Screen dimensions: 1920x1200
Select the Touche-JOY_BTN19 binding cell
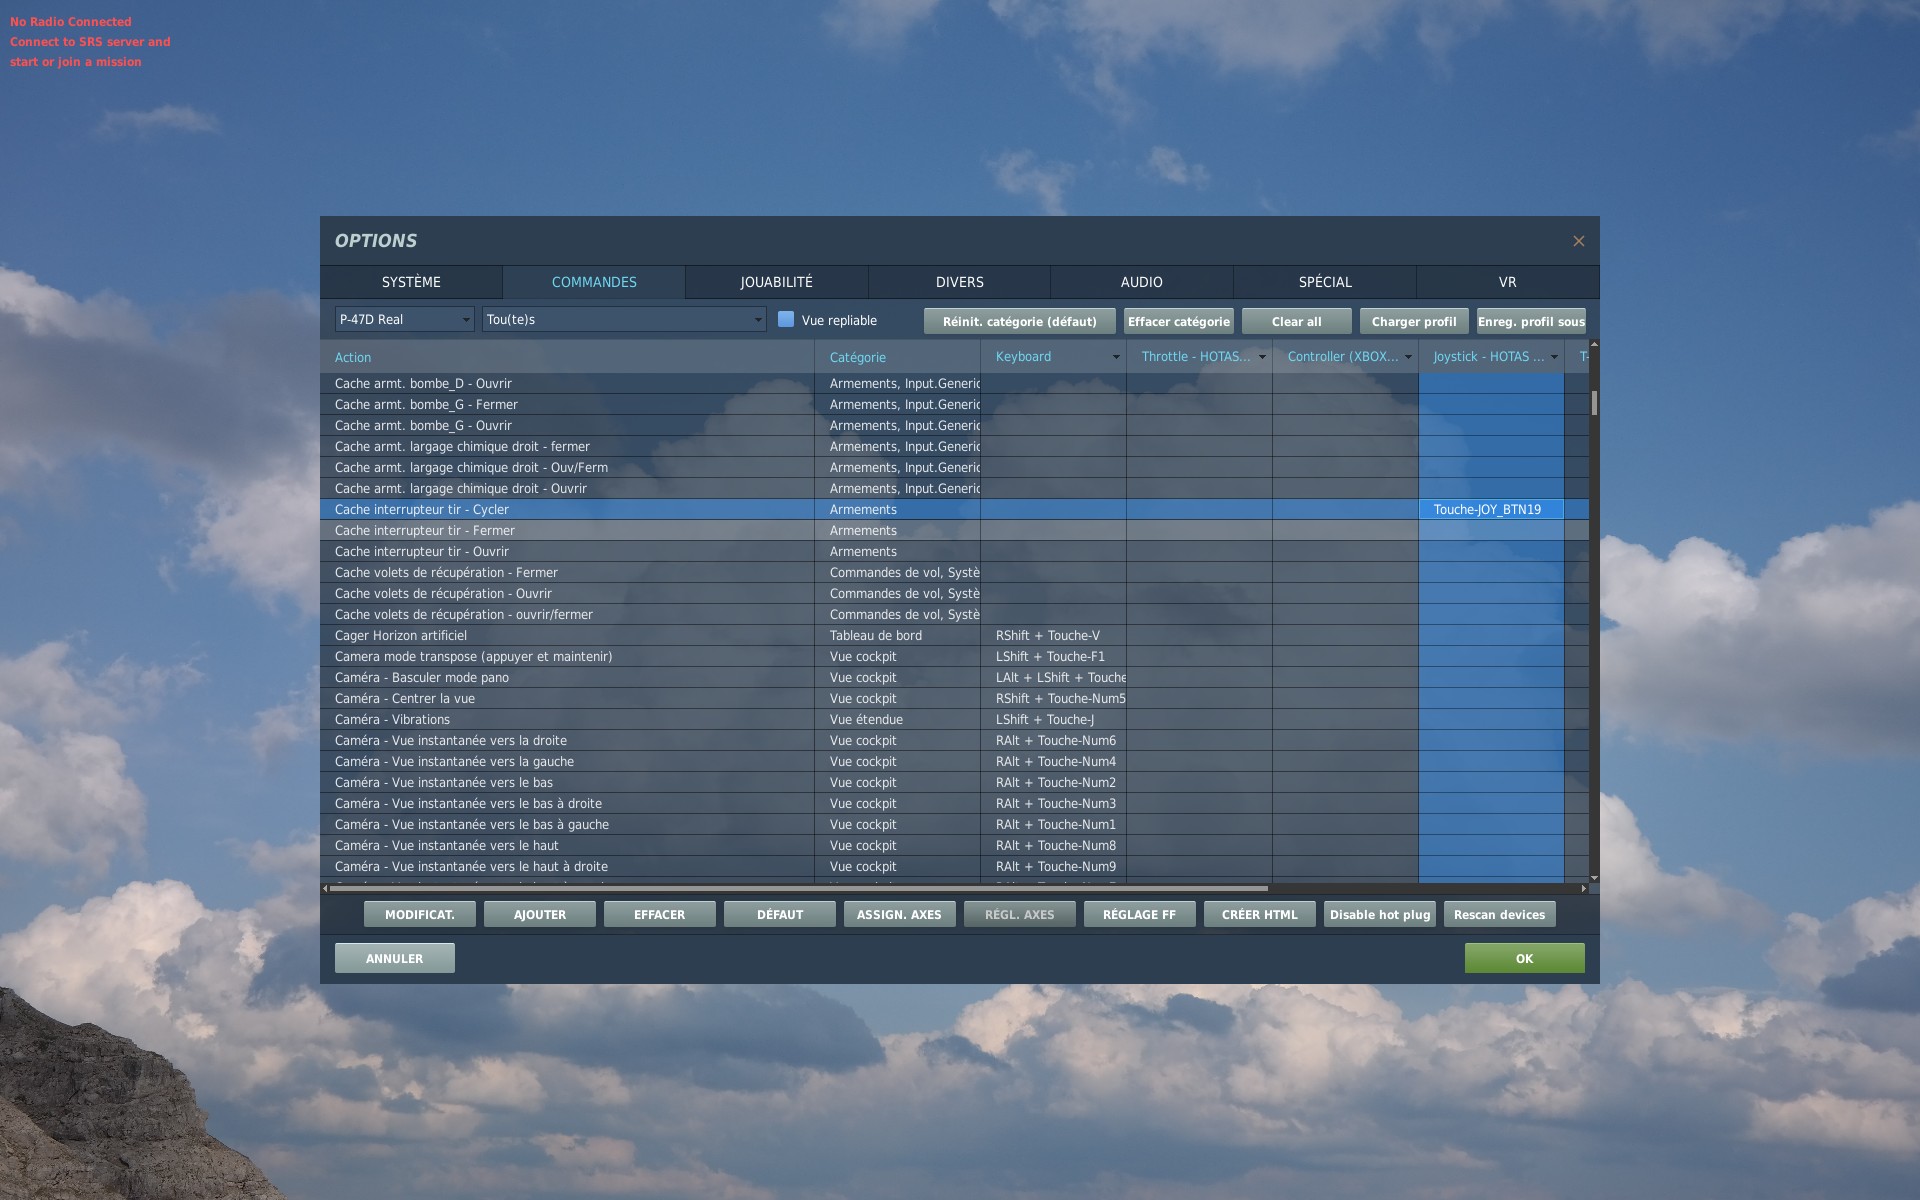tap(1491, 509)
